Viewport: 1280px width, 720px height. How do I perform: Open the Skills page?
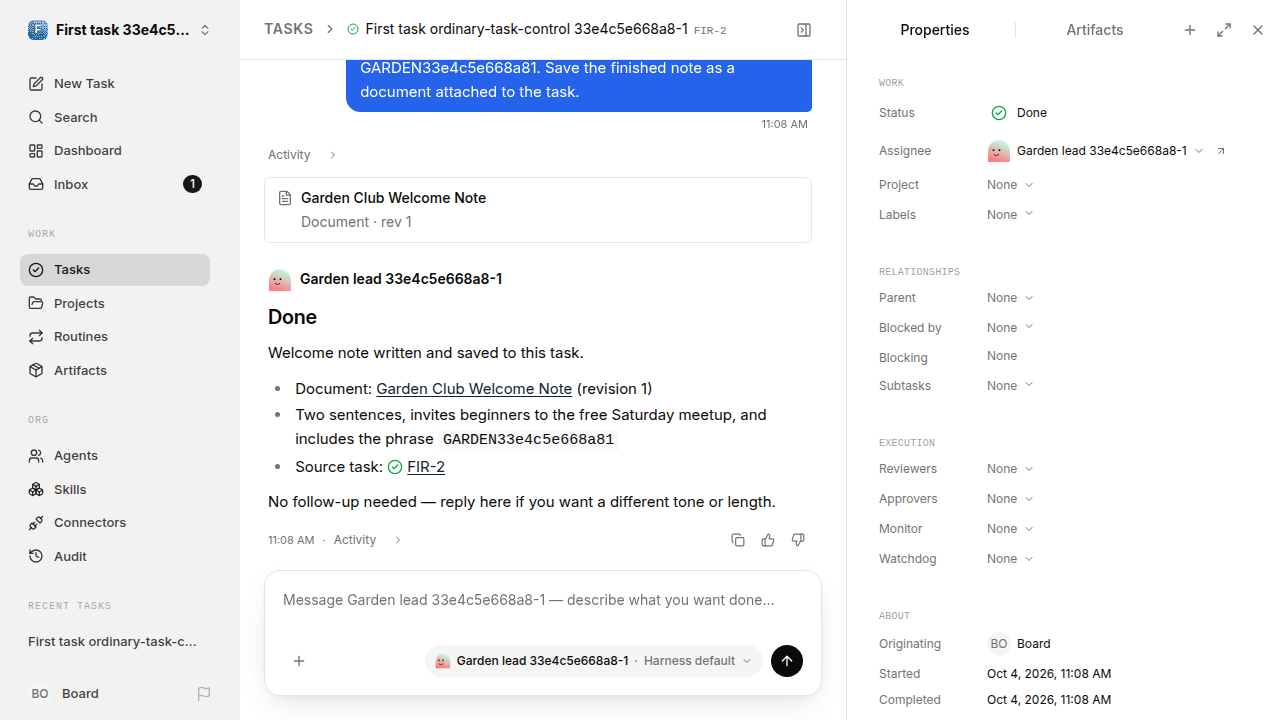pos(115,489)
